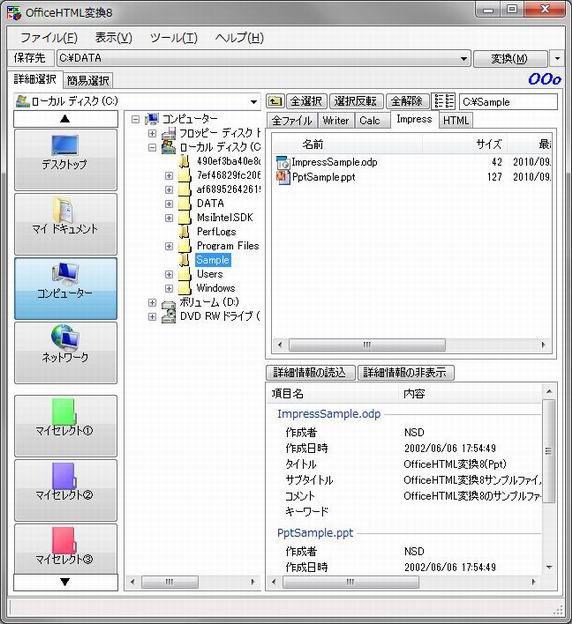This screenshot has width=572, height=624.
Task: Switch to the Writer file tab
Action: point(336,121)
